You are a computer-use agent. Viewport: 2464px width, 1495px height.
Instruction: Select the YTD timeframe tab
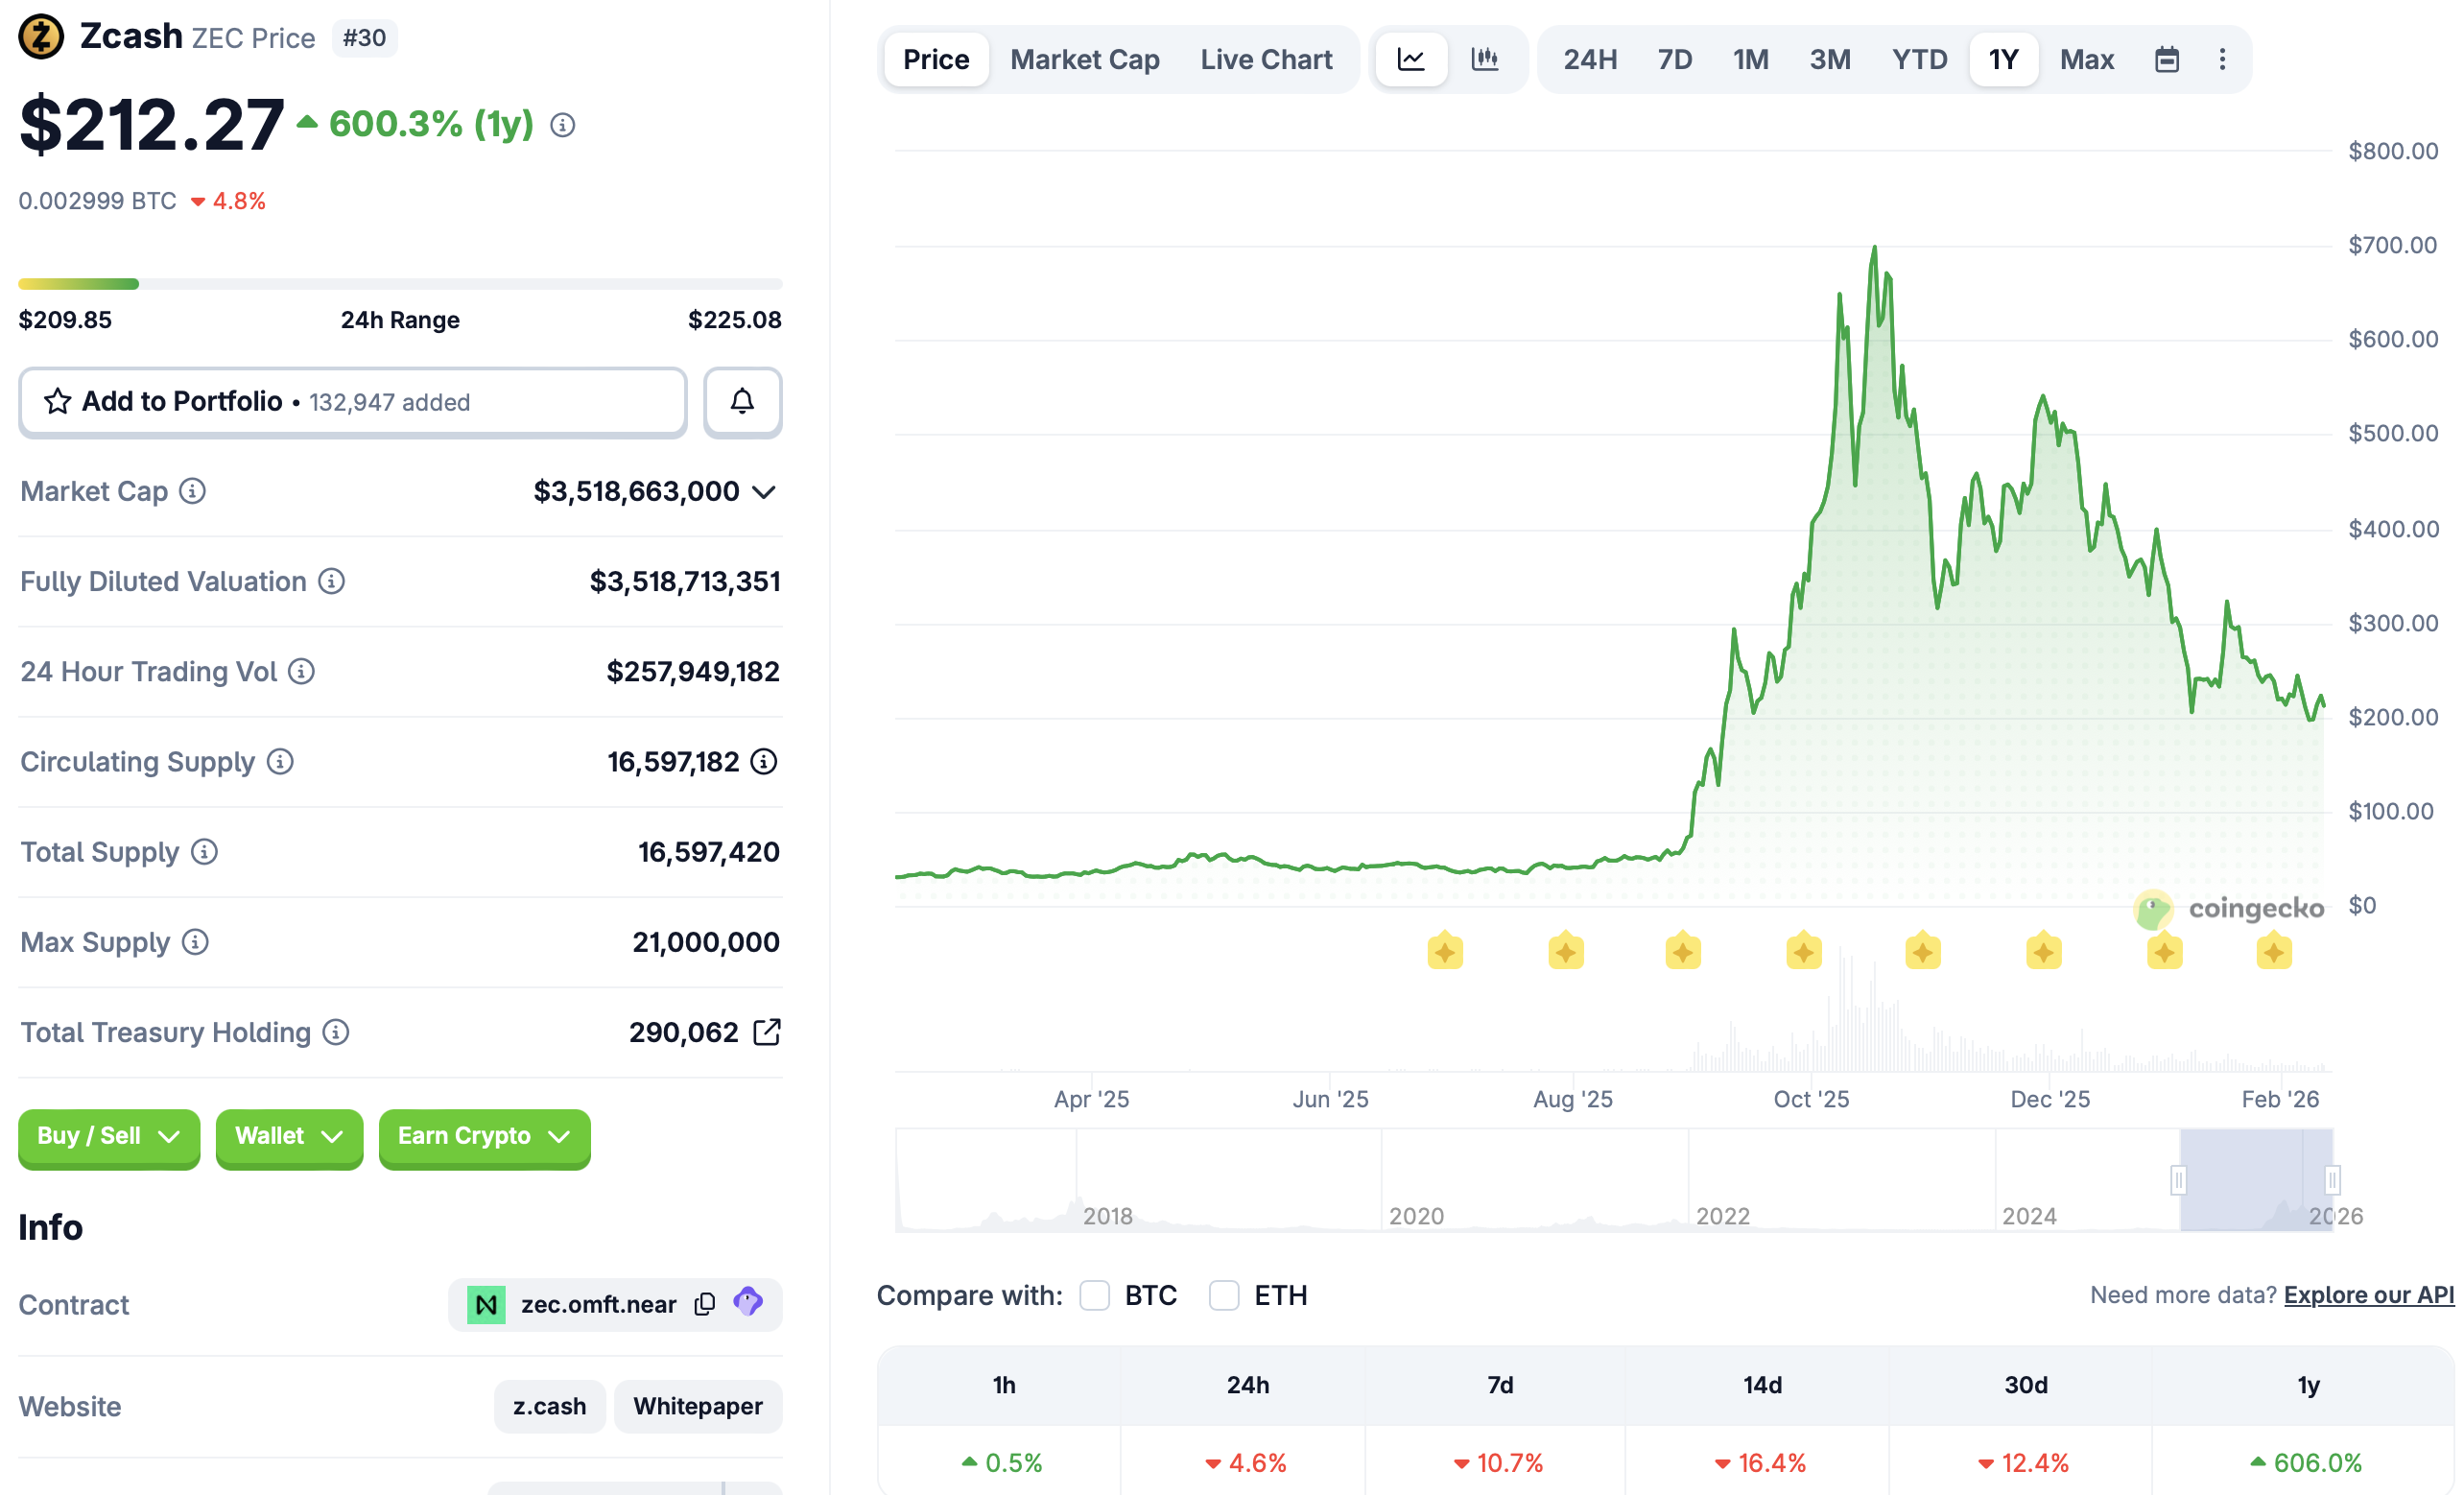1918,59
